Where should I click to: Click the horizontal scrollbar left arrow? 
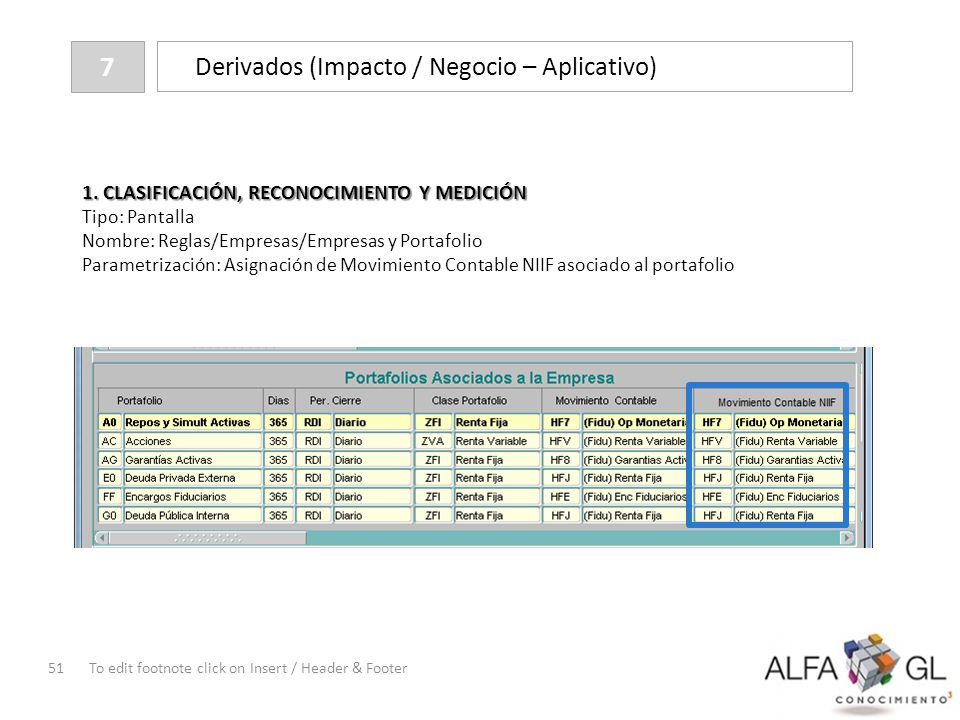click(x=102, y=538)
